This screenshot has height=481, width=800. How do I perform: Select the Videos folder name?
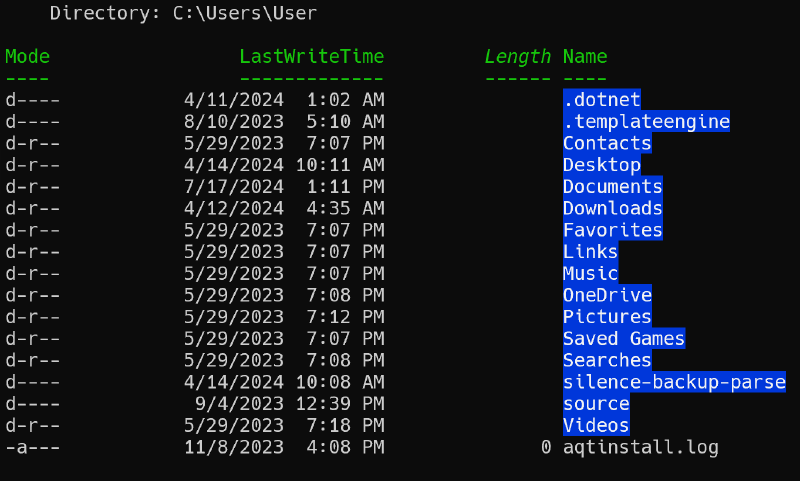pos(596,426)
